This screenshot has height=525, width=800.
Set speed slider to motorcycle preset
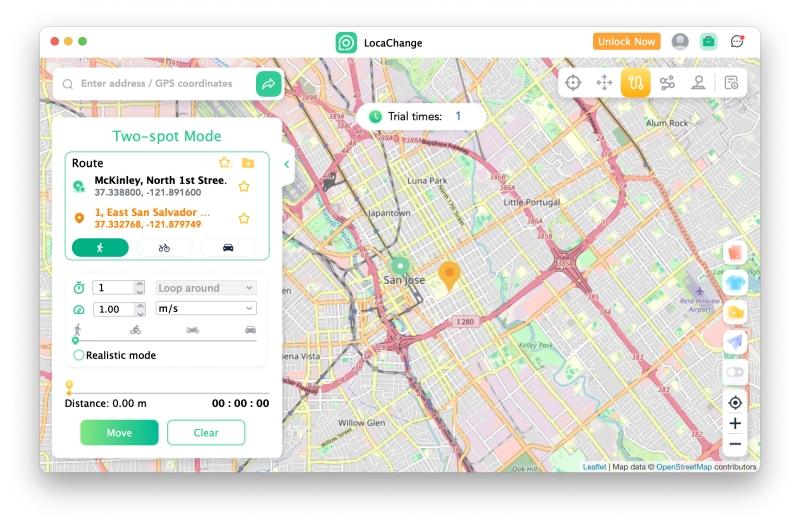pyautogui.click(x=192, y=330)
